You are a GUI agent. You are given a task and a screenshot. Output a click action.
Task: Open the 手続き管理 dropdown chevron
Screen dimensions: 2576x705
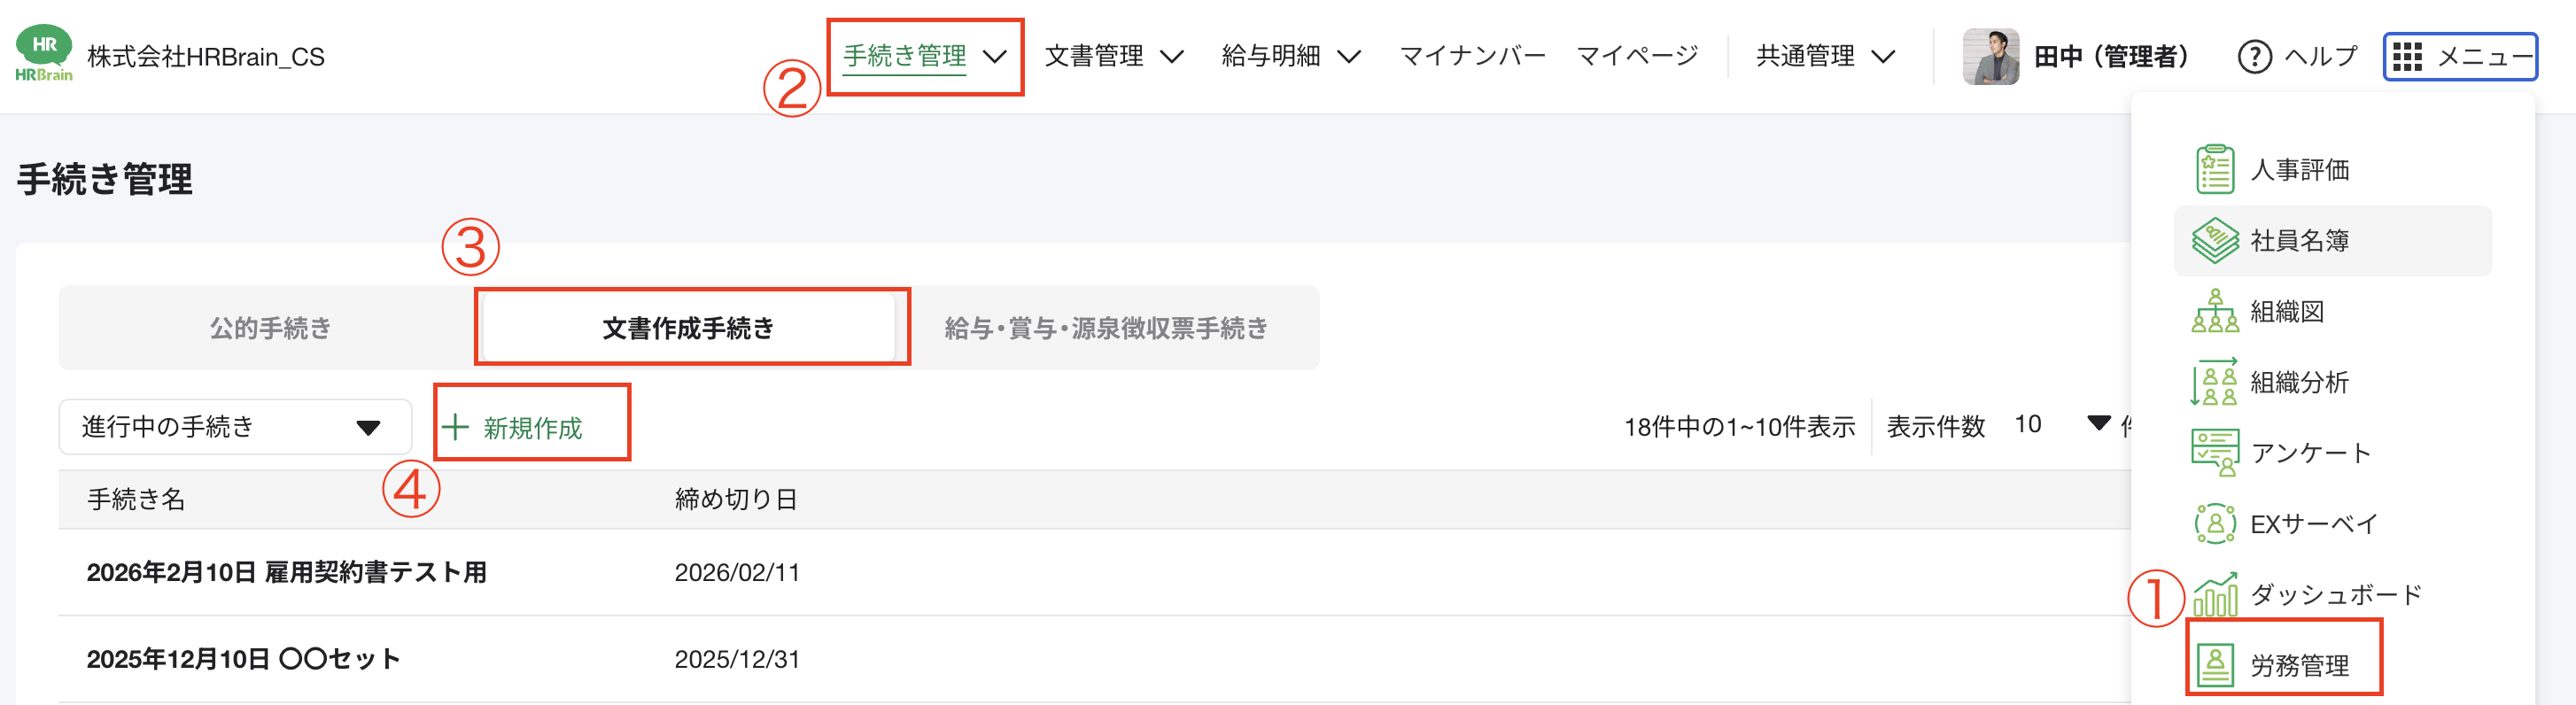coord(996,57)
